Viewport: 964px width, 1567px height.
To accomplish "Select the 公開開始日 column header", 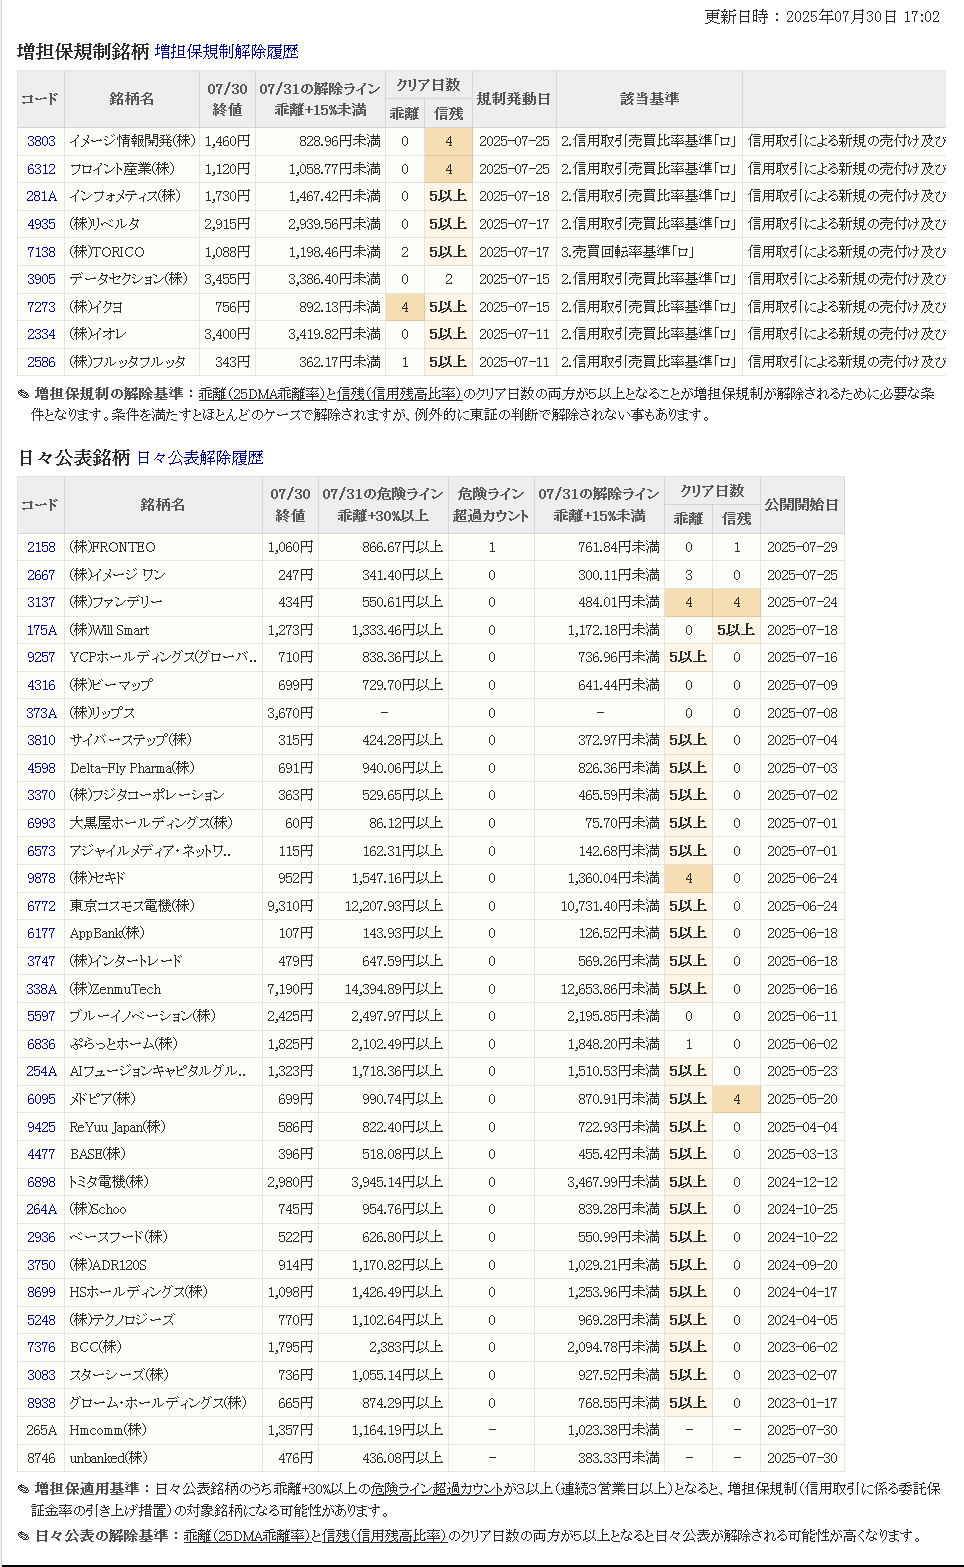I will (x=802, y=505).
